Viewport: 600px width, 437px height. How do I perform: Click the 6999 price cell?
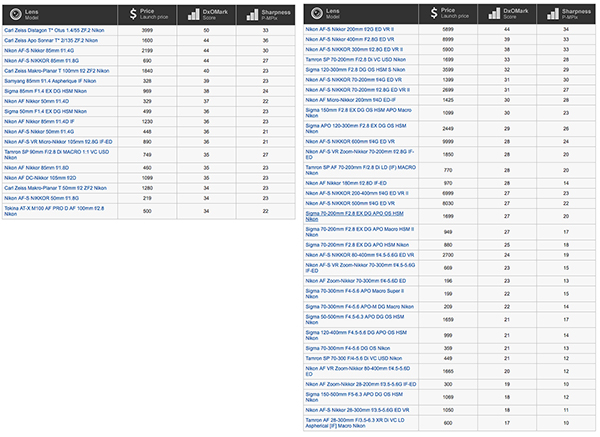click(448, 193)
